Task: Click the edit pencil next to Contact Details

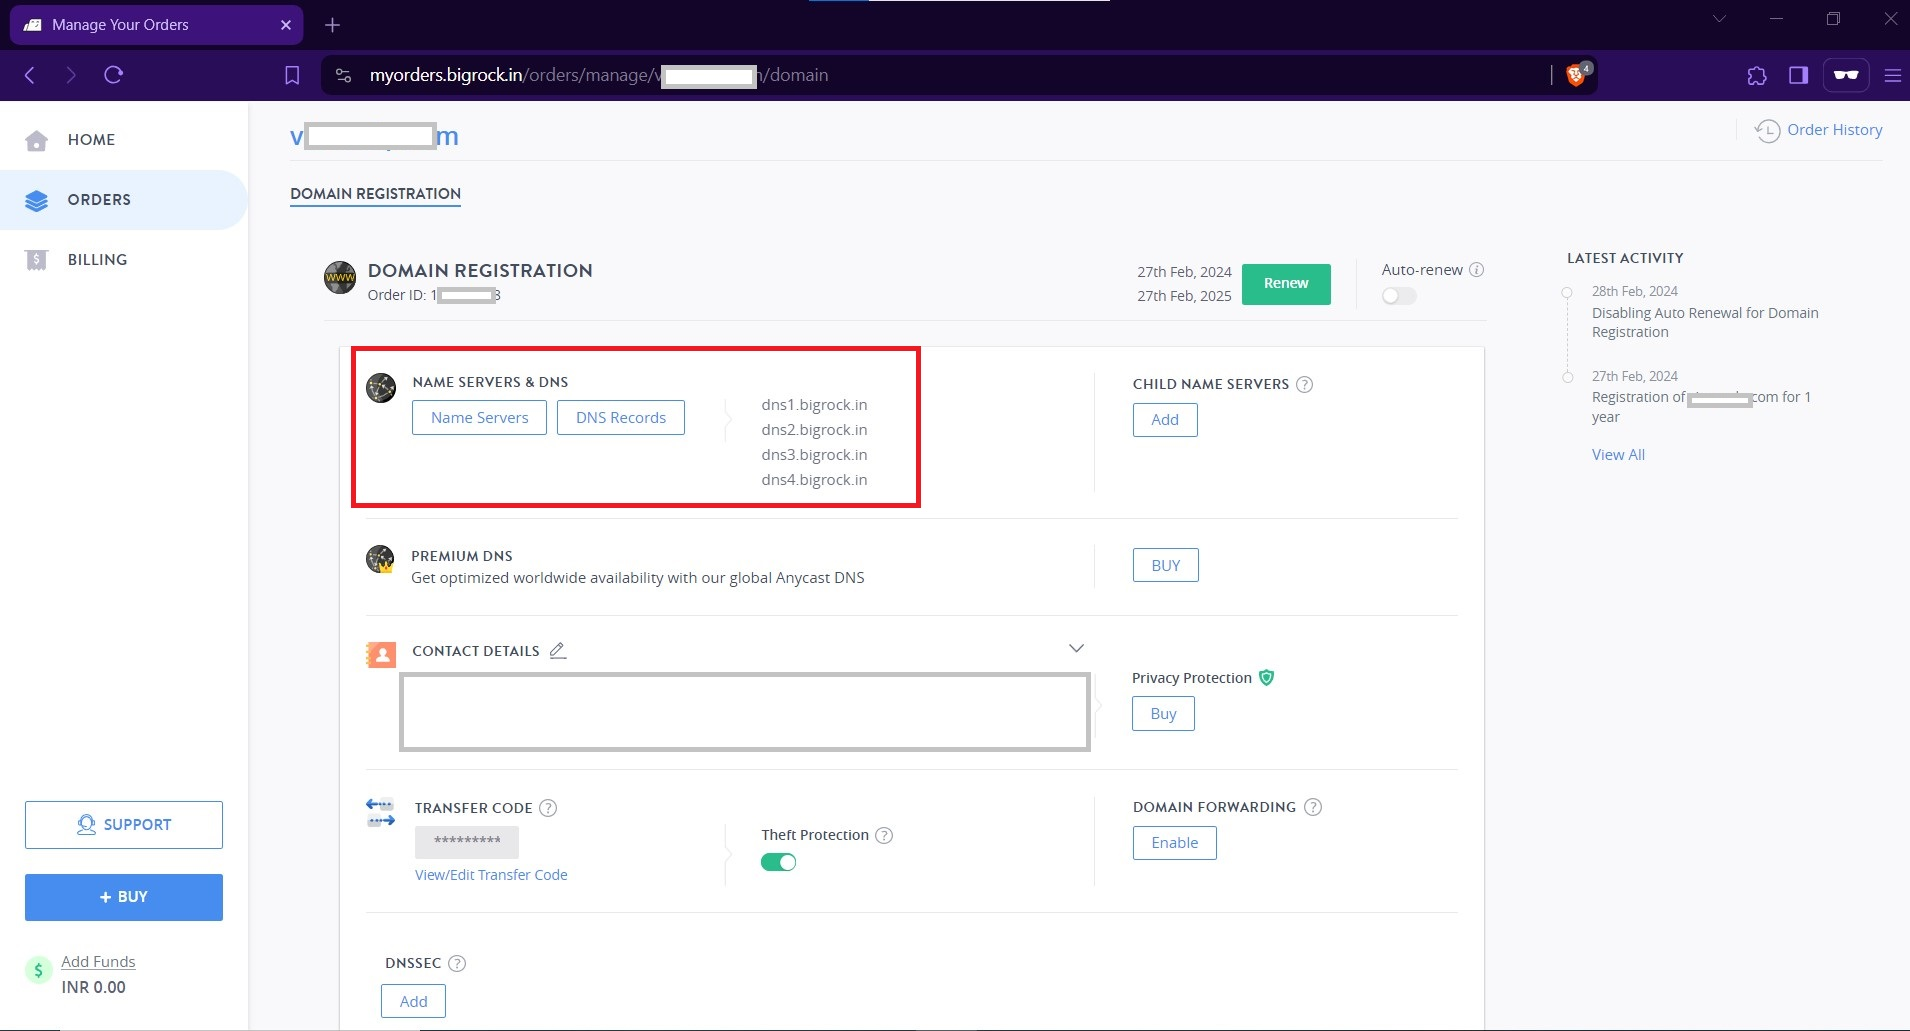Action: click(x=558, y=651)
